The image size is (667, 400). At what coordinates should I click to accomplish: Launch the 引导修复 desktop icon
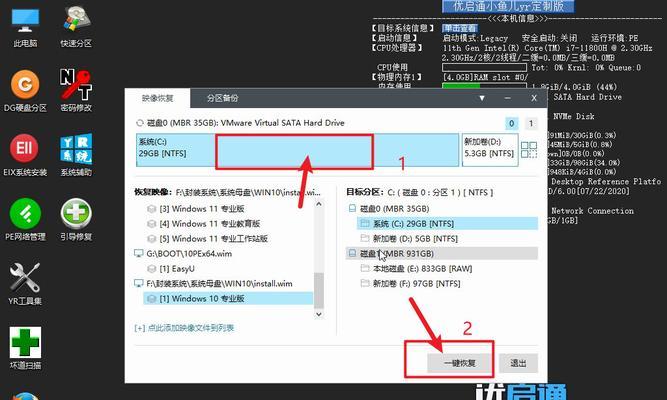76,220
